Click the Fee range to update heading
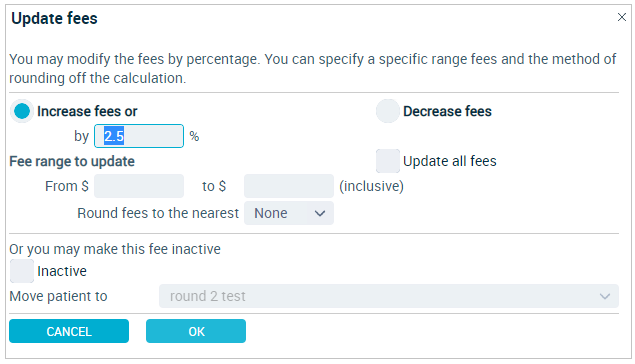 [x=72, y=162]
